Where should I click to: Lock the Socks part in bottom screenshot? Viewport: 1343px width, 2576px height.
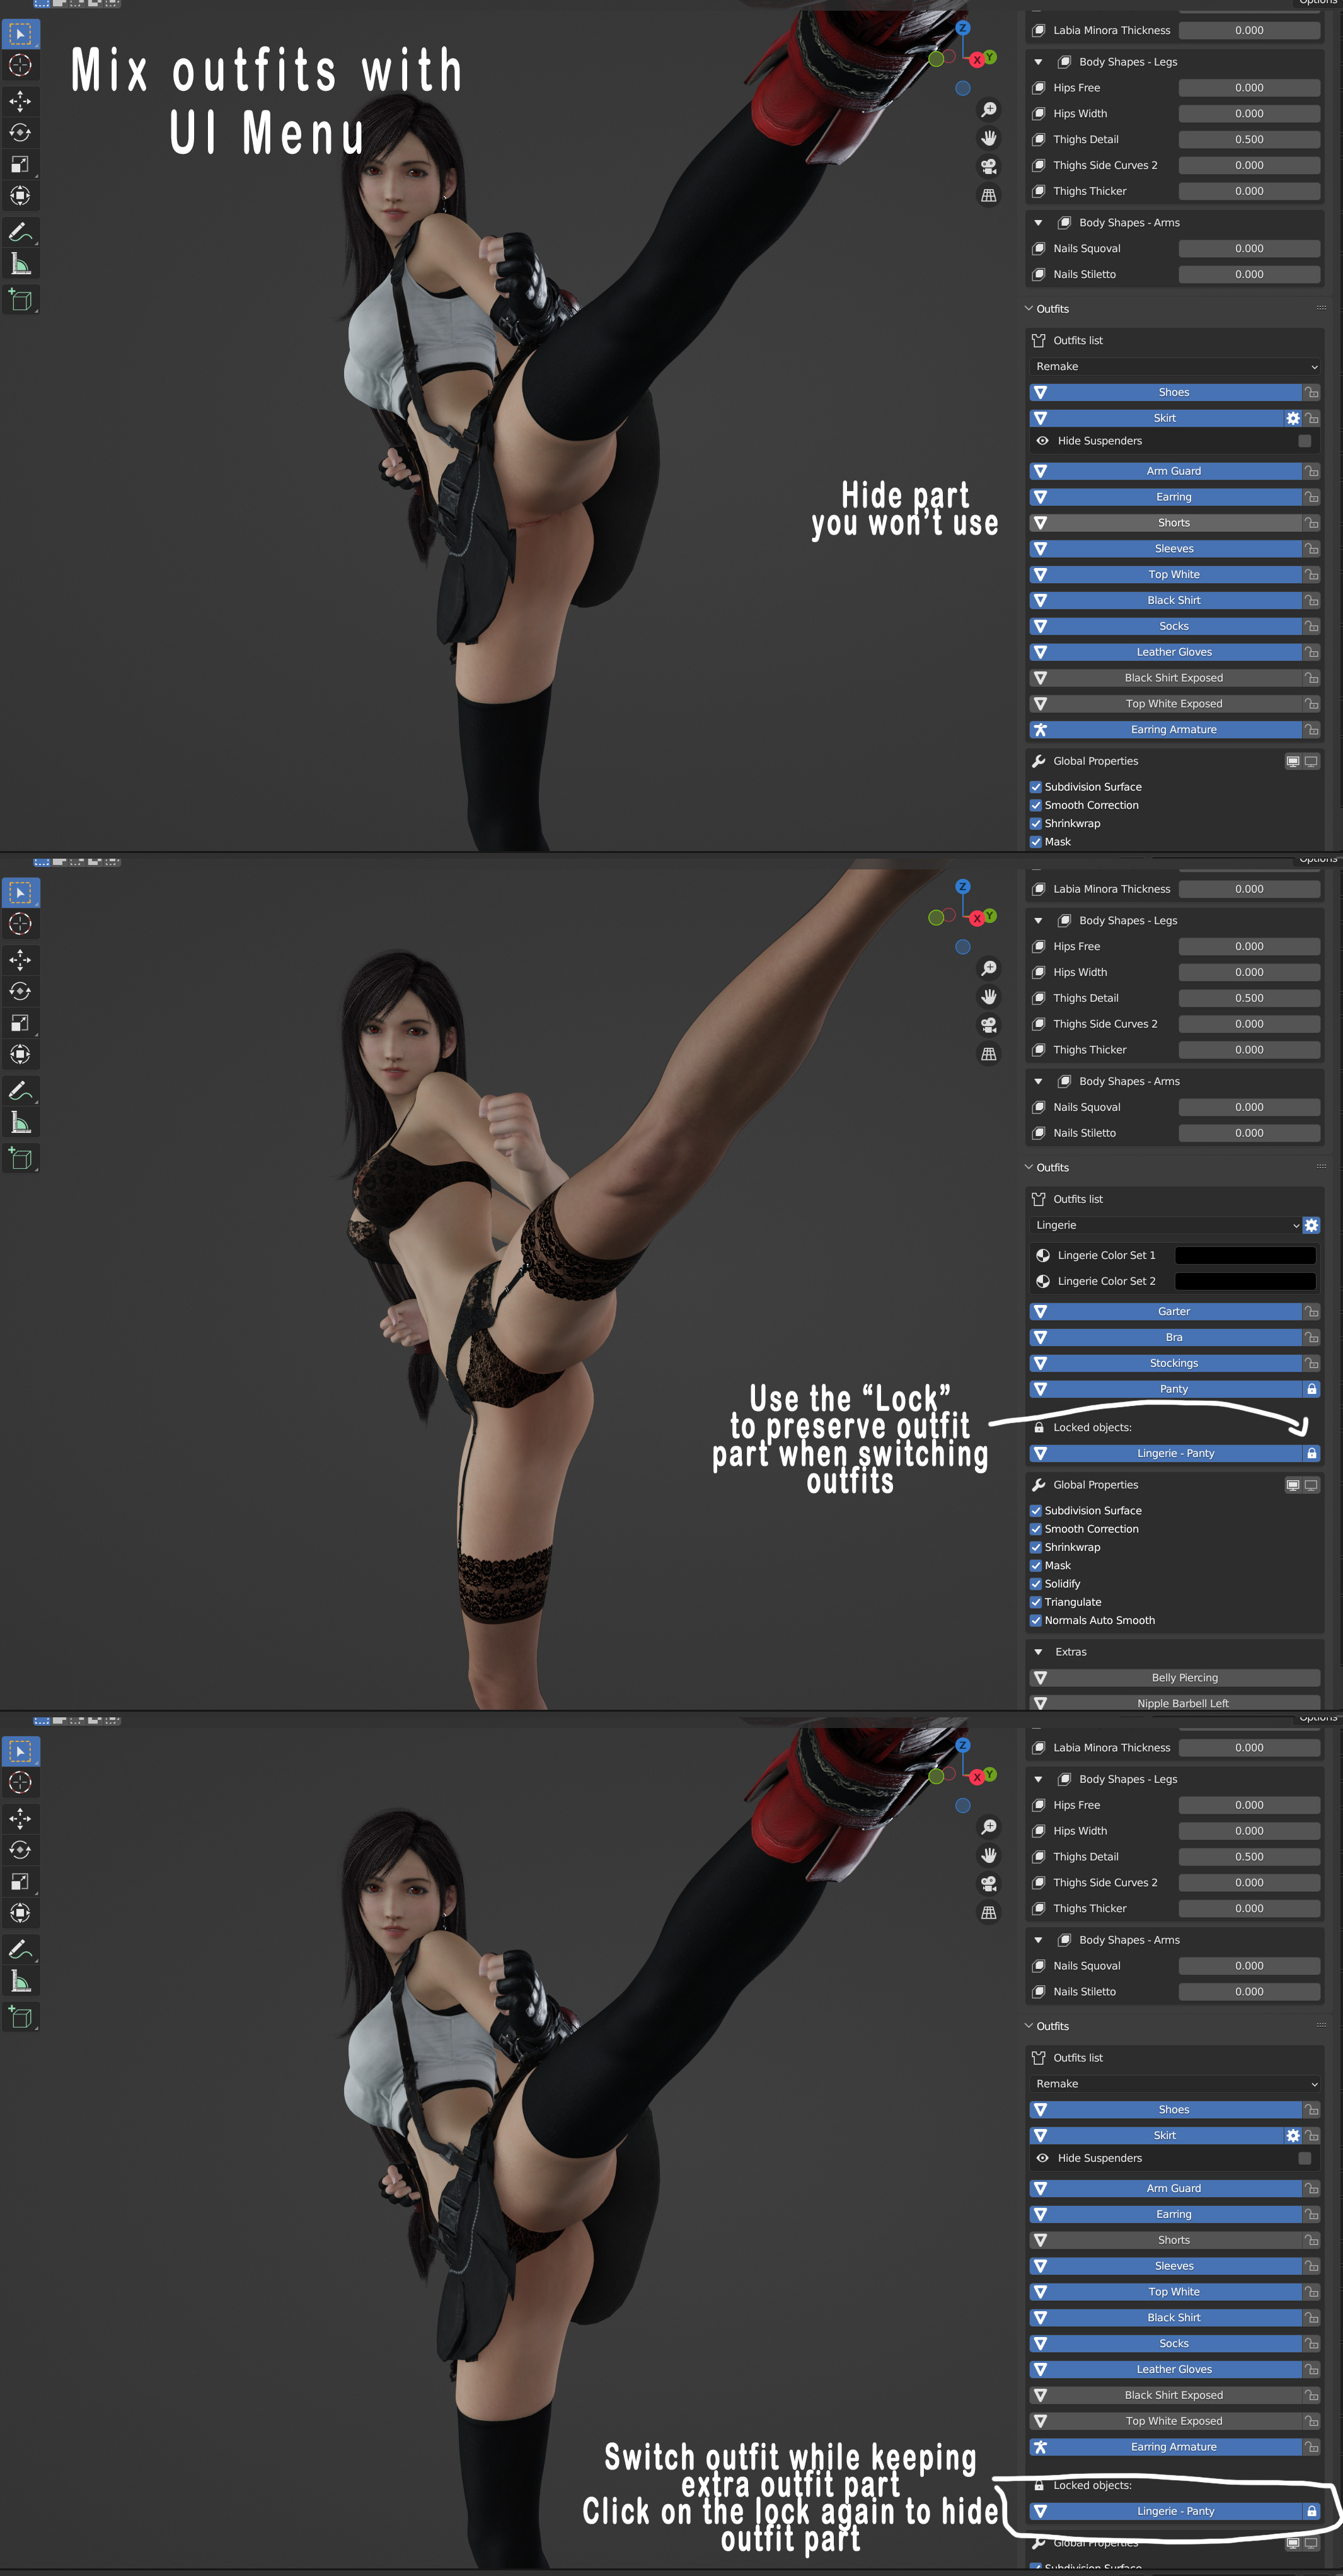pyautogui.click(x=1311, y=2343)
